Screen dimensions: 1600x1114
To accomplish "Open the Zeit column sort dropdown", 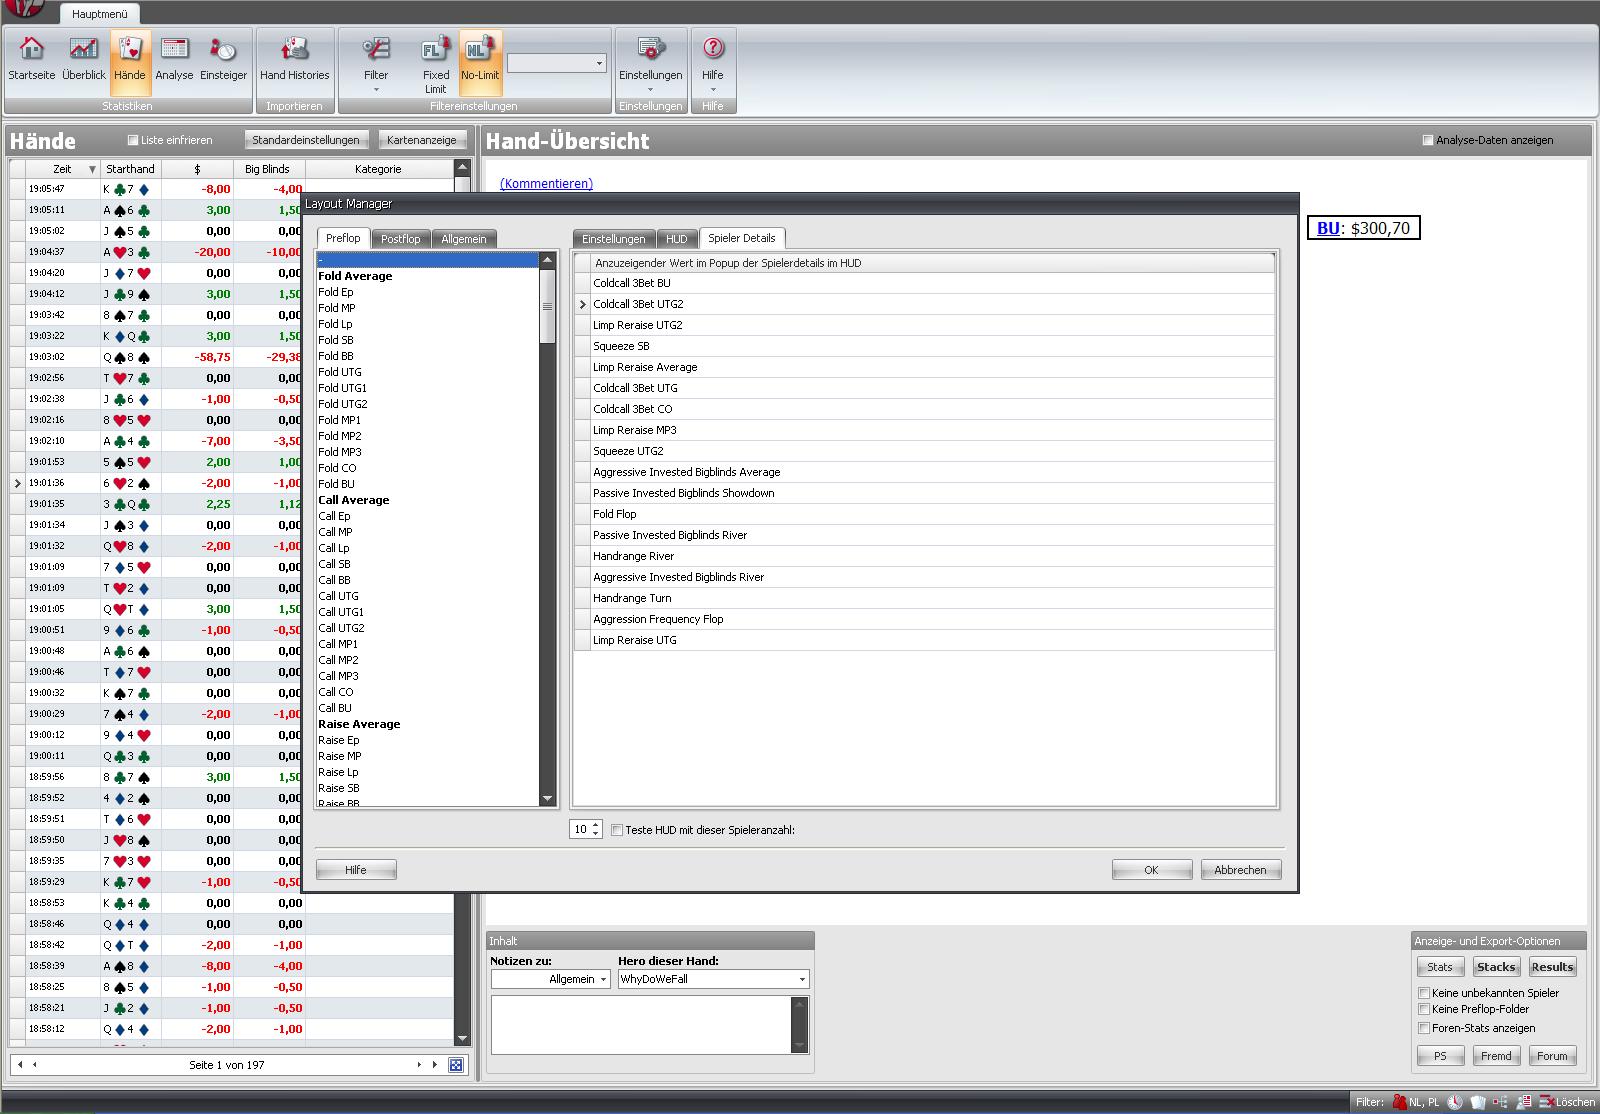I will (92, 169).
